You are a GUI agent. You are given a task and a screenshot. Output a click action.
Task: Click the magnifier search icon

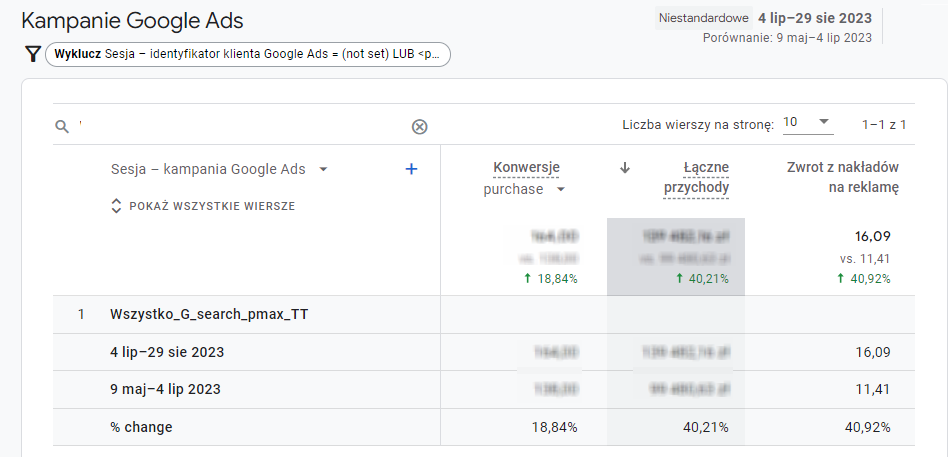62,126
